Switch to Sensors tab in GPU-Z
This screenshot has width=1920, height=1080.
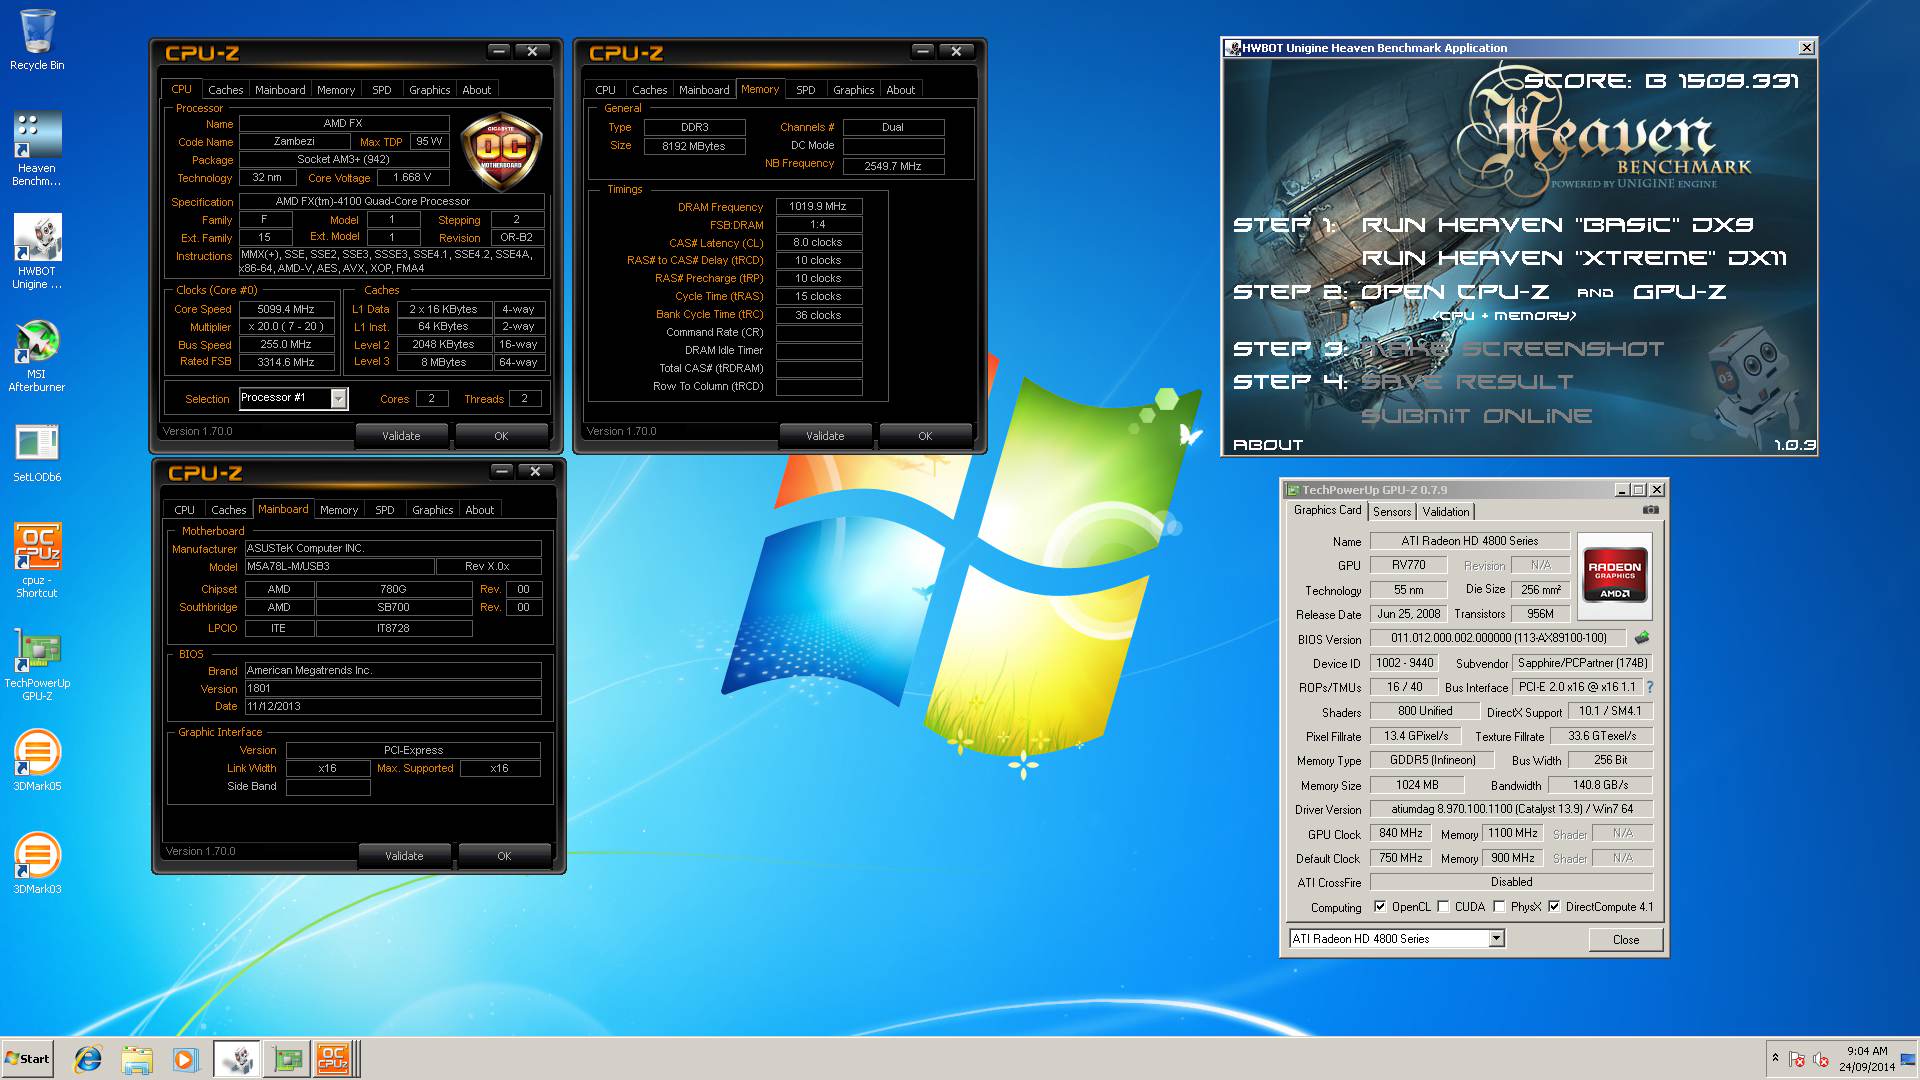[x=1392, y=511]
